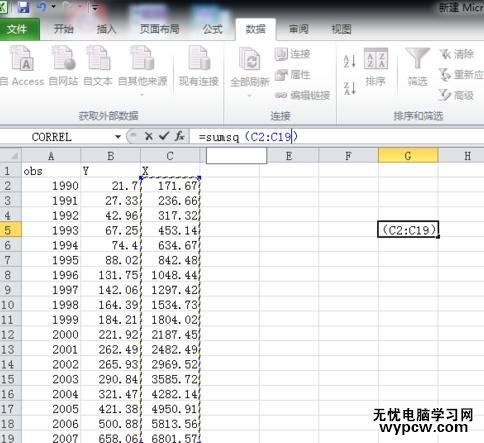484x443 pixels.
Task: Click cell A2 with year 1990
Action: pos(51,186)
